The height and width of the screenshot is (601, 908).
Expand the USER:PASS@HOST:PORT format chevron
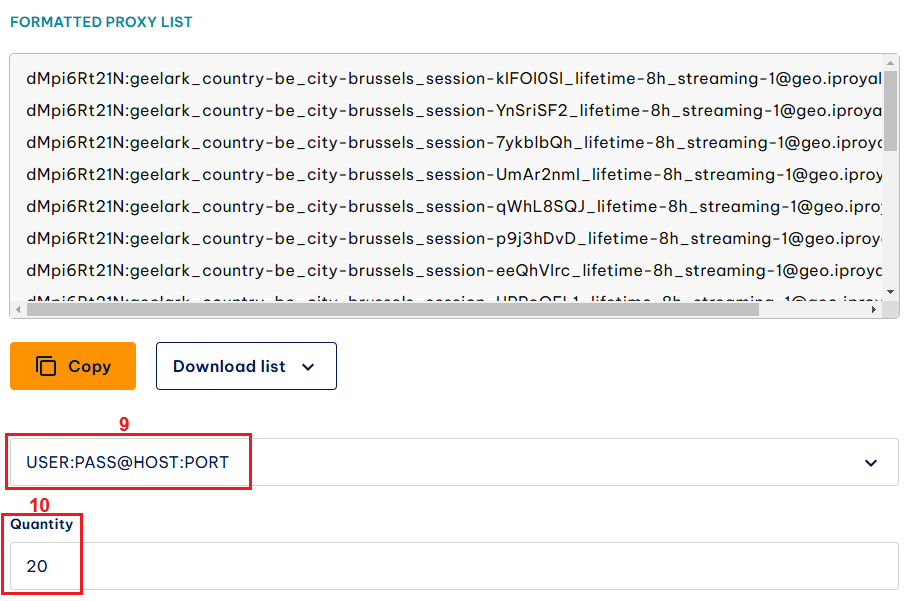point(870,463)
